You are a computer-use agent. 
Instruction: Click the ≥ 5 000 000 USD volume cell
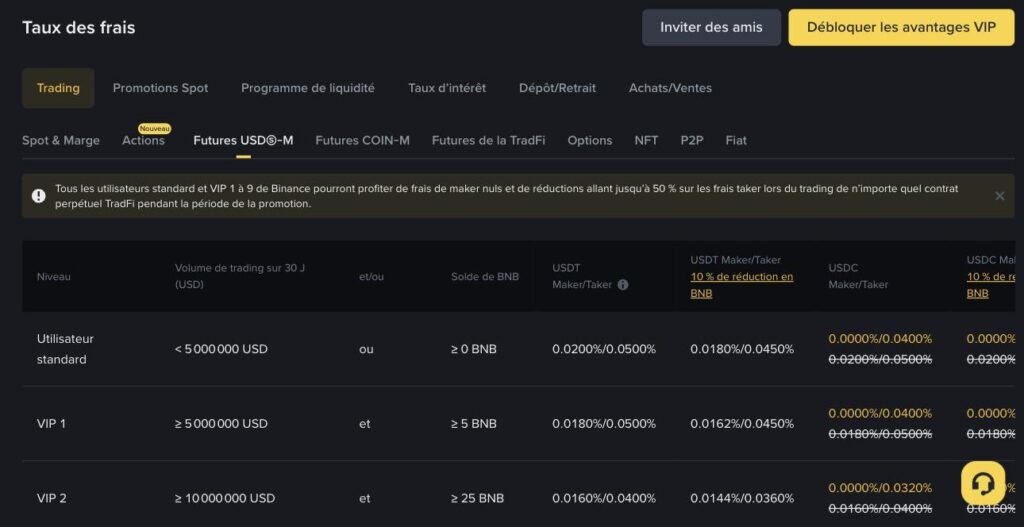point(221,424)
